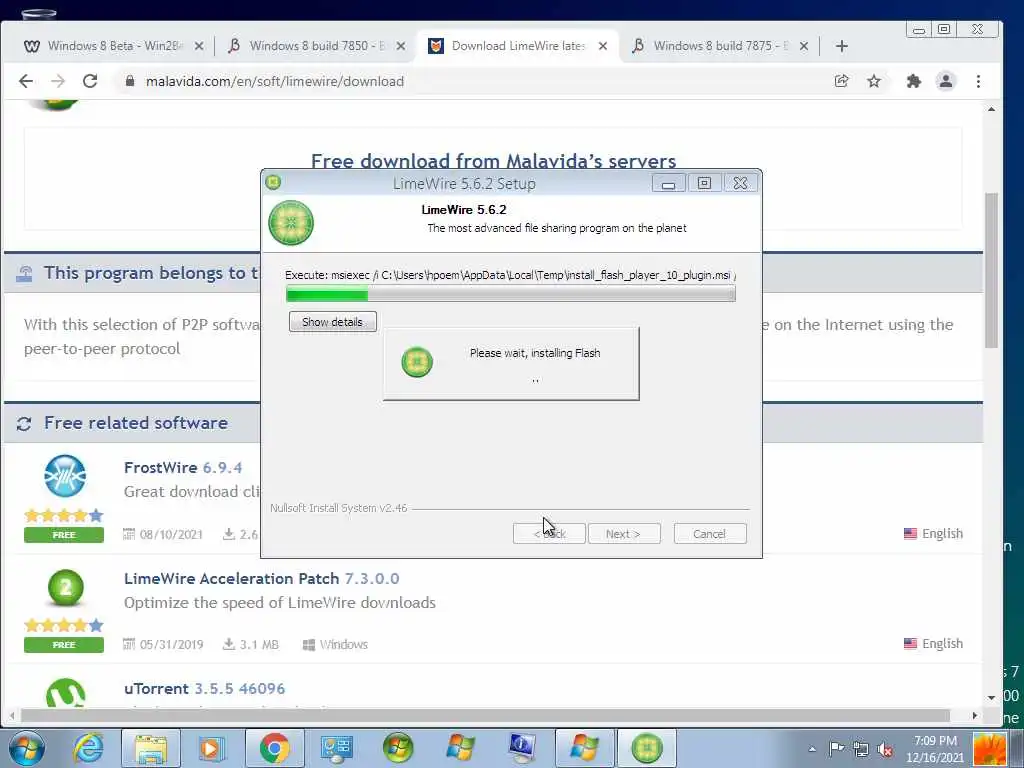Viewport: 1024px width, 768px height.
Task: Click the installer progress bar
Action: (x=511, y=295)
